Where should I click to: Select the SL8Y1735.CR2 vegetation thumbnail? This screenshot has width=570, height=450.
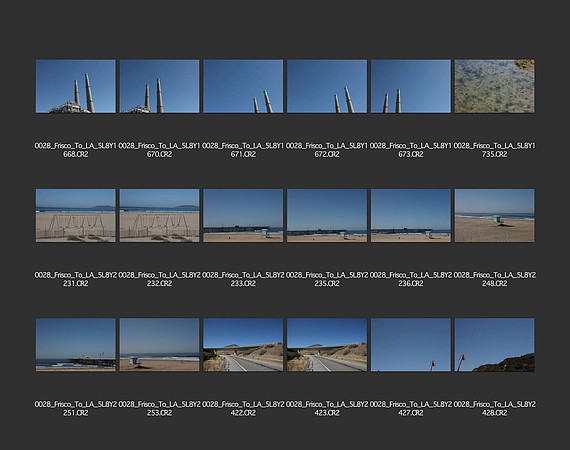coord(494,87)
